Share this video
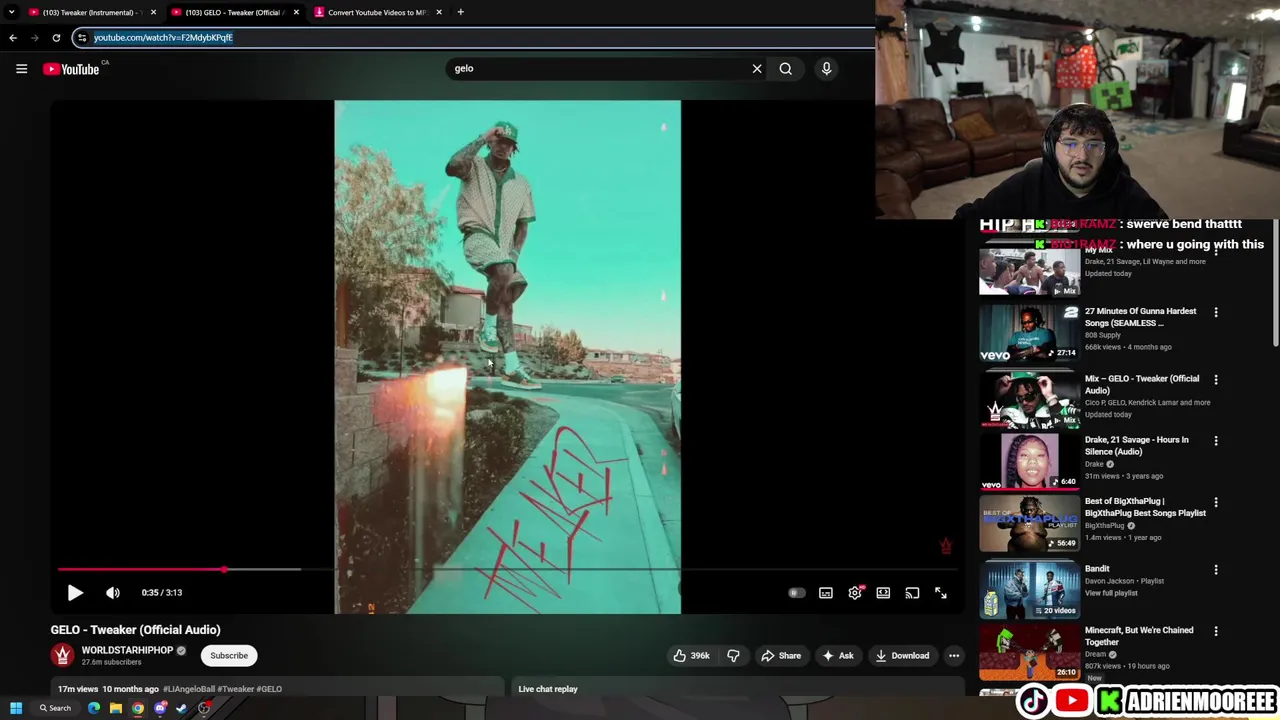1280x720 pixels. 780,656
